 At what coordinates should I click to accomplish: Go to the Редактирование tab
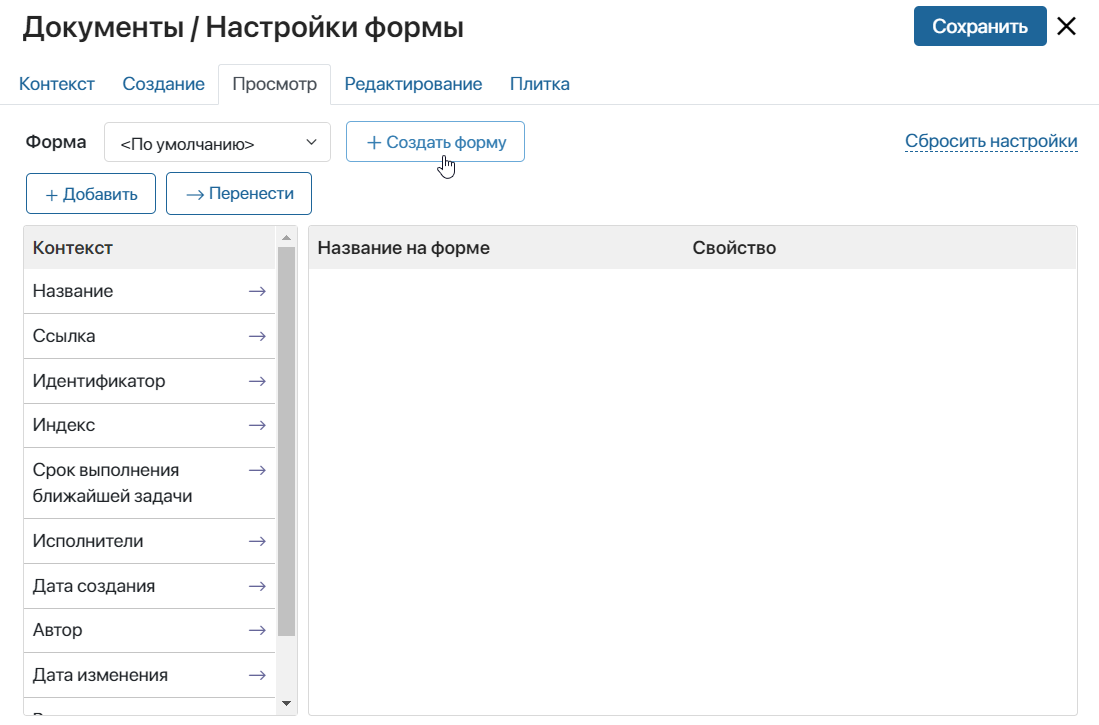pos(413,84)
